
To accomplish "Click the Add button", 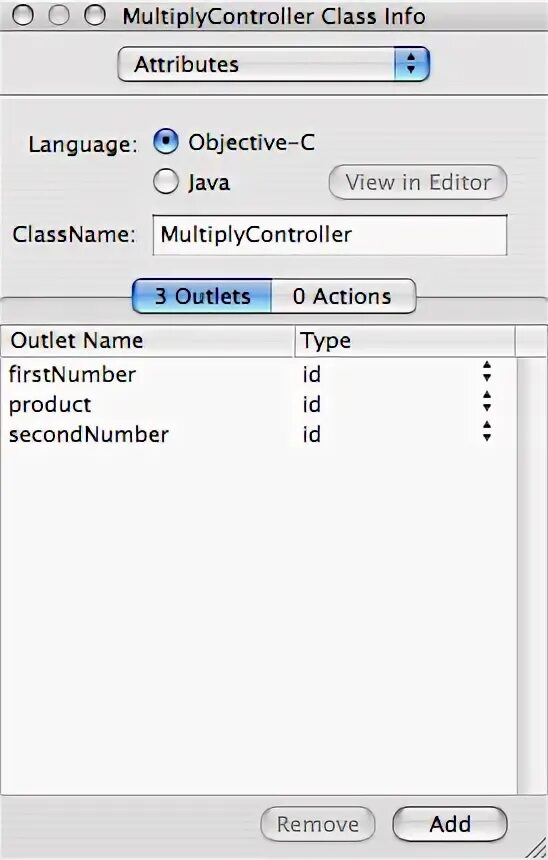I will [450, 824].
